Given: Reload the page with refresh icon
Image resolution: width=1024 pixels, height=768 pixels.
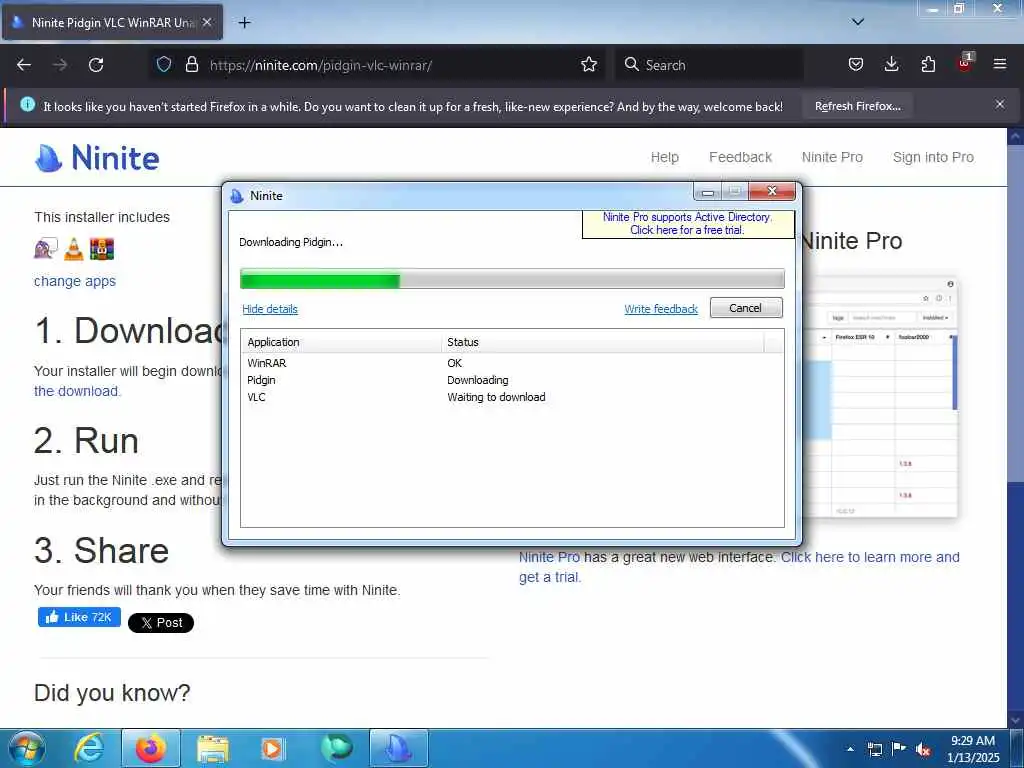Looking at the screenshot, I should pyautogui.click(x=96, y=65).
